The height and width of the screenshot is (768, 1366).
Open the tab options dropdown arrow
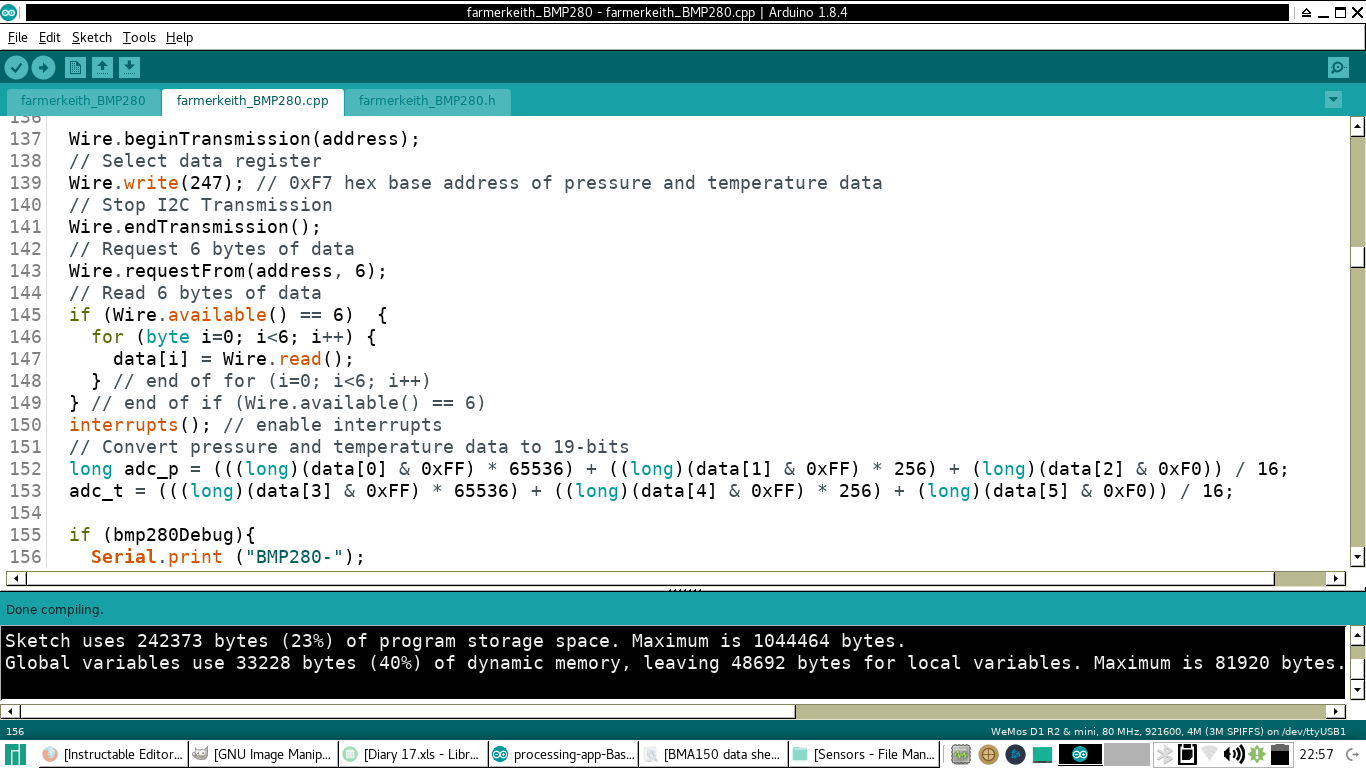(x=1332, y=100)
